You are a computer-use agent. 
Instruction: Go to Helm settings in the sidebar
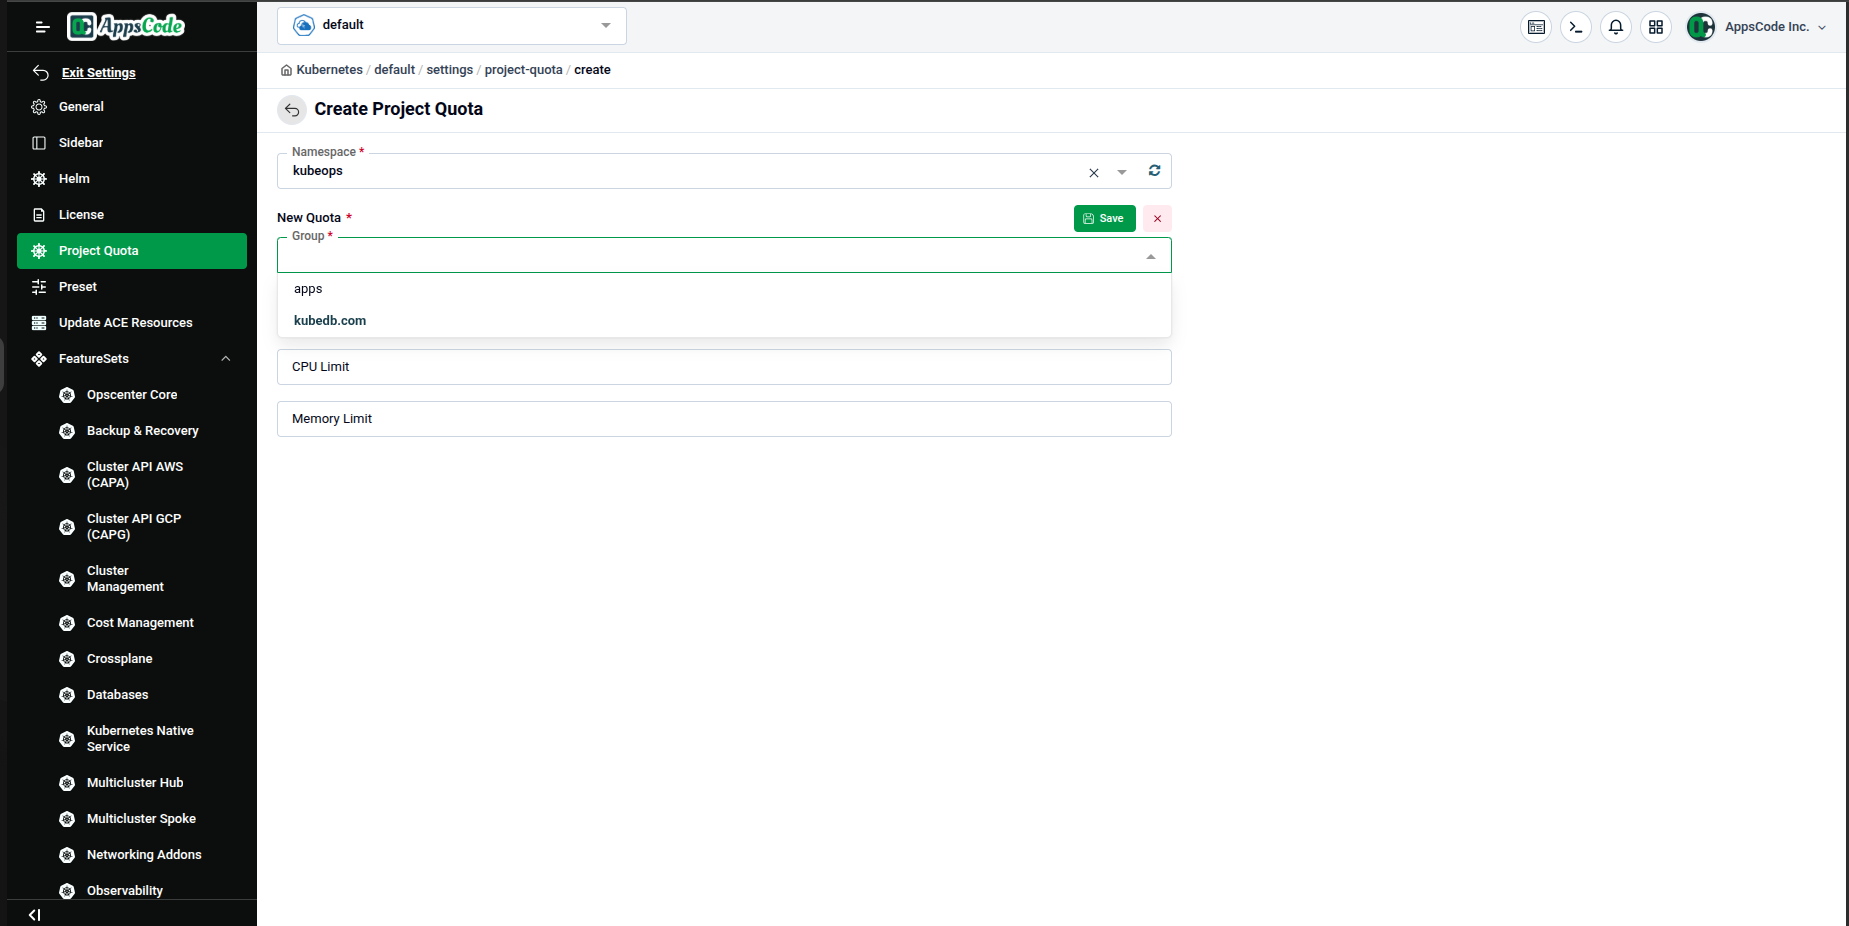(74, 178)
